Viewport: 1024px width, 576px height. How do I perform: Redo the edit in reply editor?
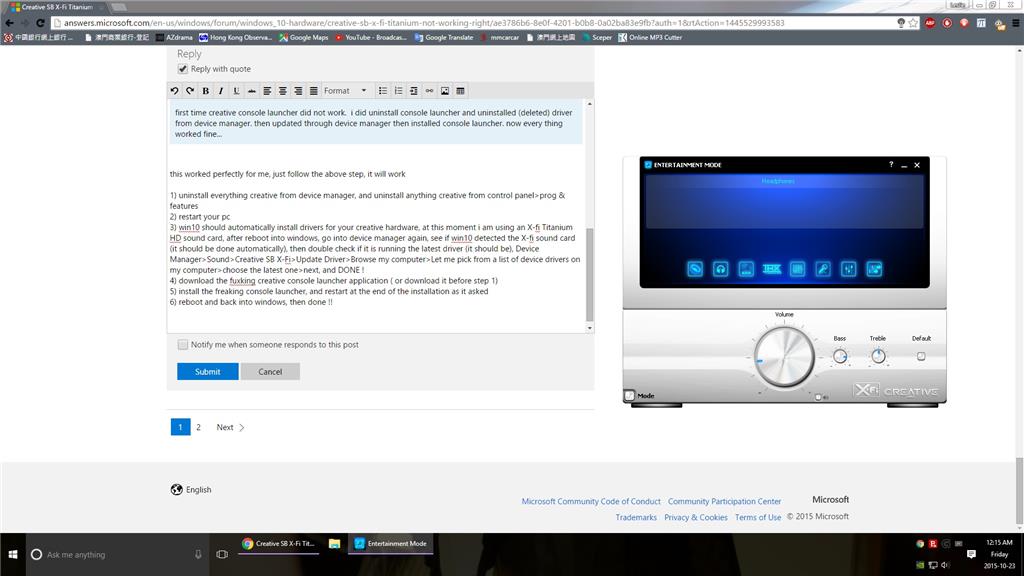click(190, 91)
